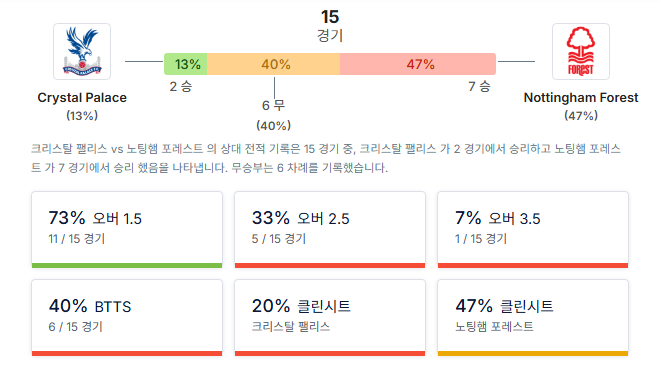Click the 15 경기 total matches heading
The height and width of the screenshot is (367, 661).
(x=330, y=26)
